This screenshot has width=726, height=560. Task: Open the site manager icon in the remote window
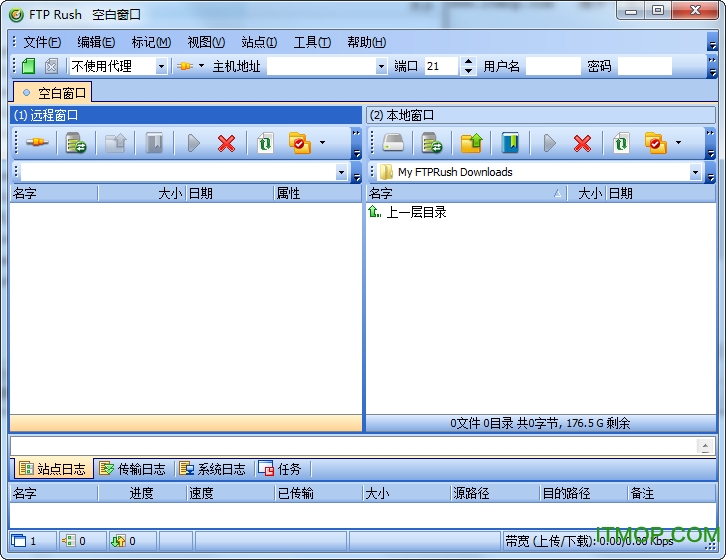pos(76,143)
